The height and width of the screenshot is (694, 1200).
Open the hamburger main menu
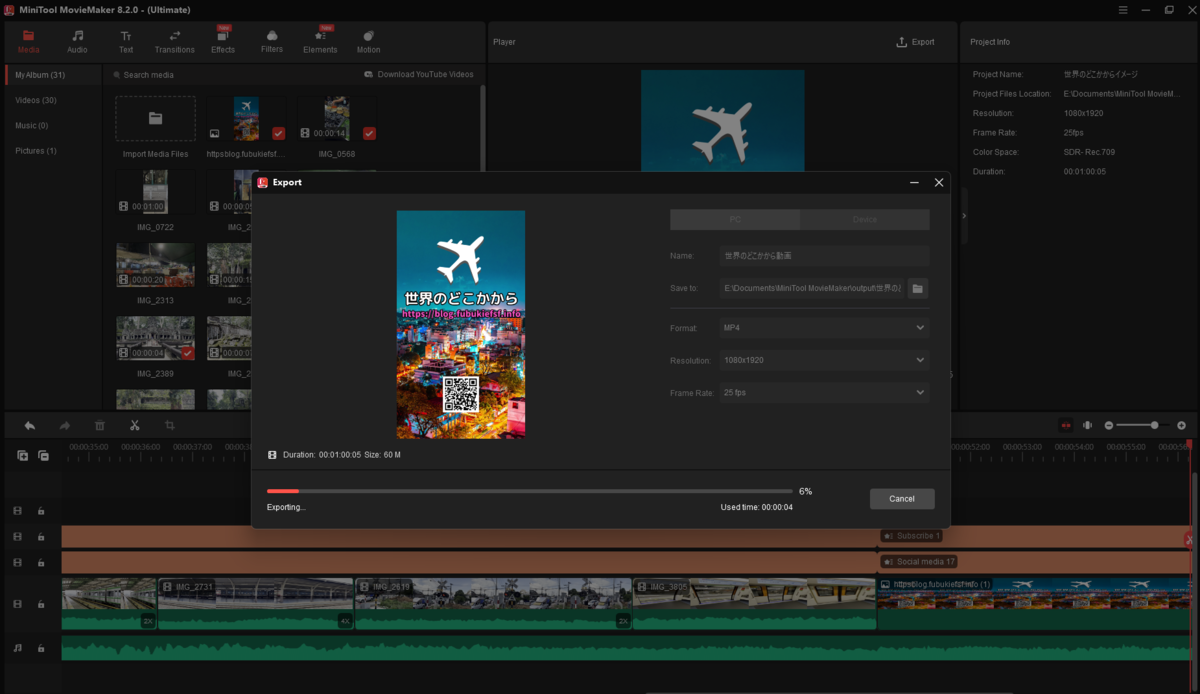(1123, 9)
